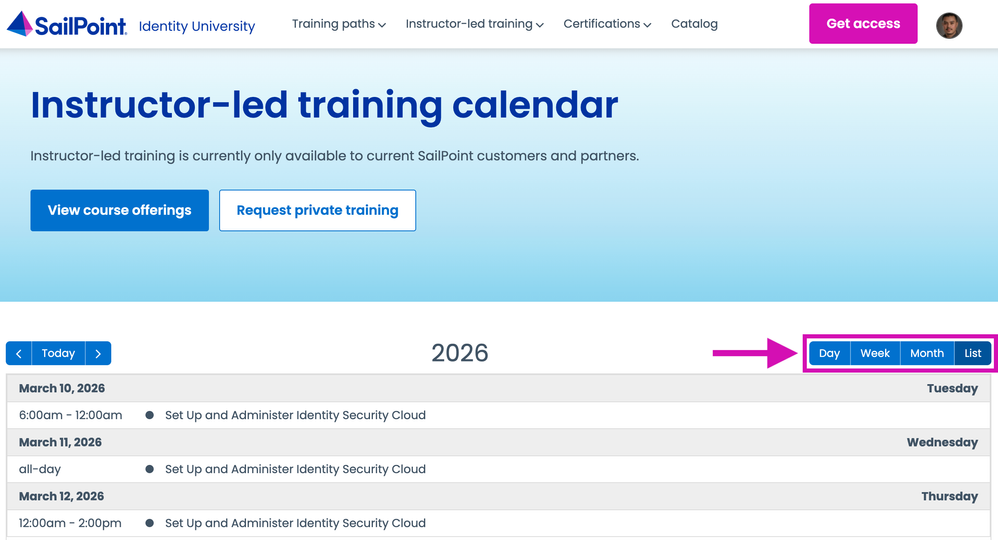The image size is (998, 540).
Task: Click the Instructor-led training calendar heading
Action: click(x=324, y=105)
